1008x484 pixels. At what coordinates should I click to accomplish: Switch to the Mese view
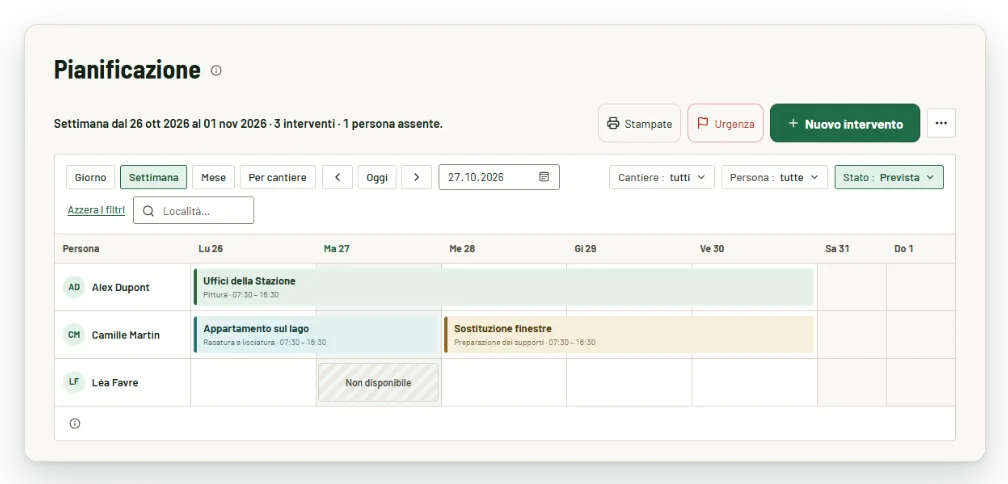pos(213,177)
